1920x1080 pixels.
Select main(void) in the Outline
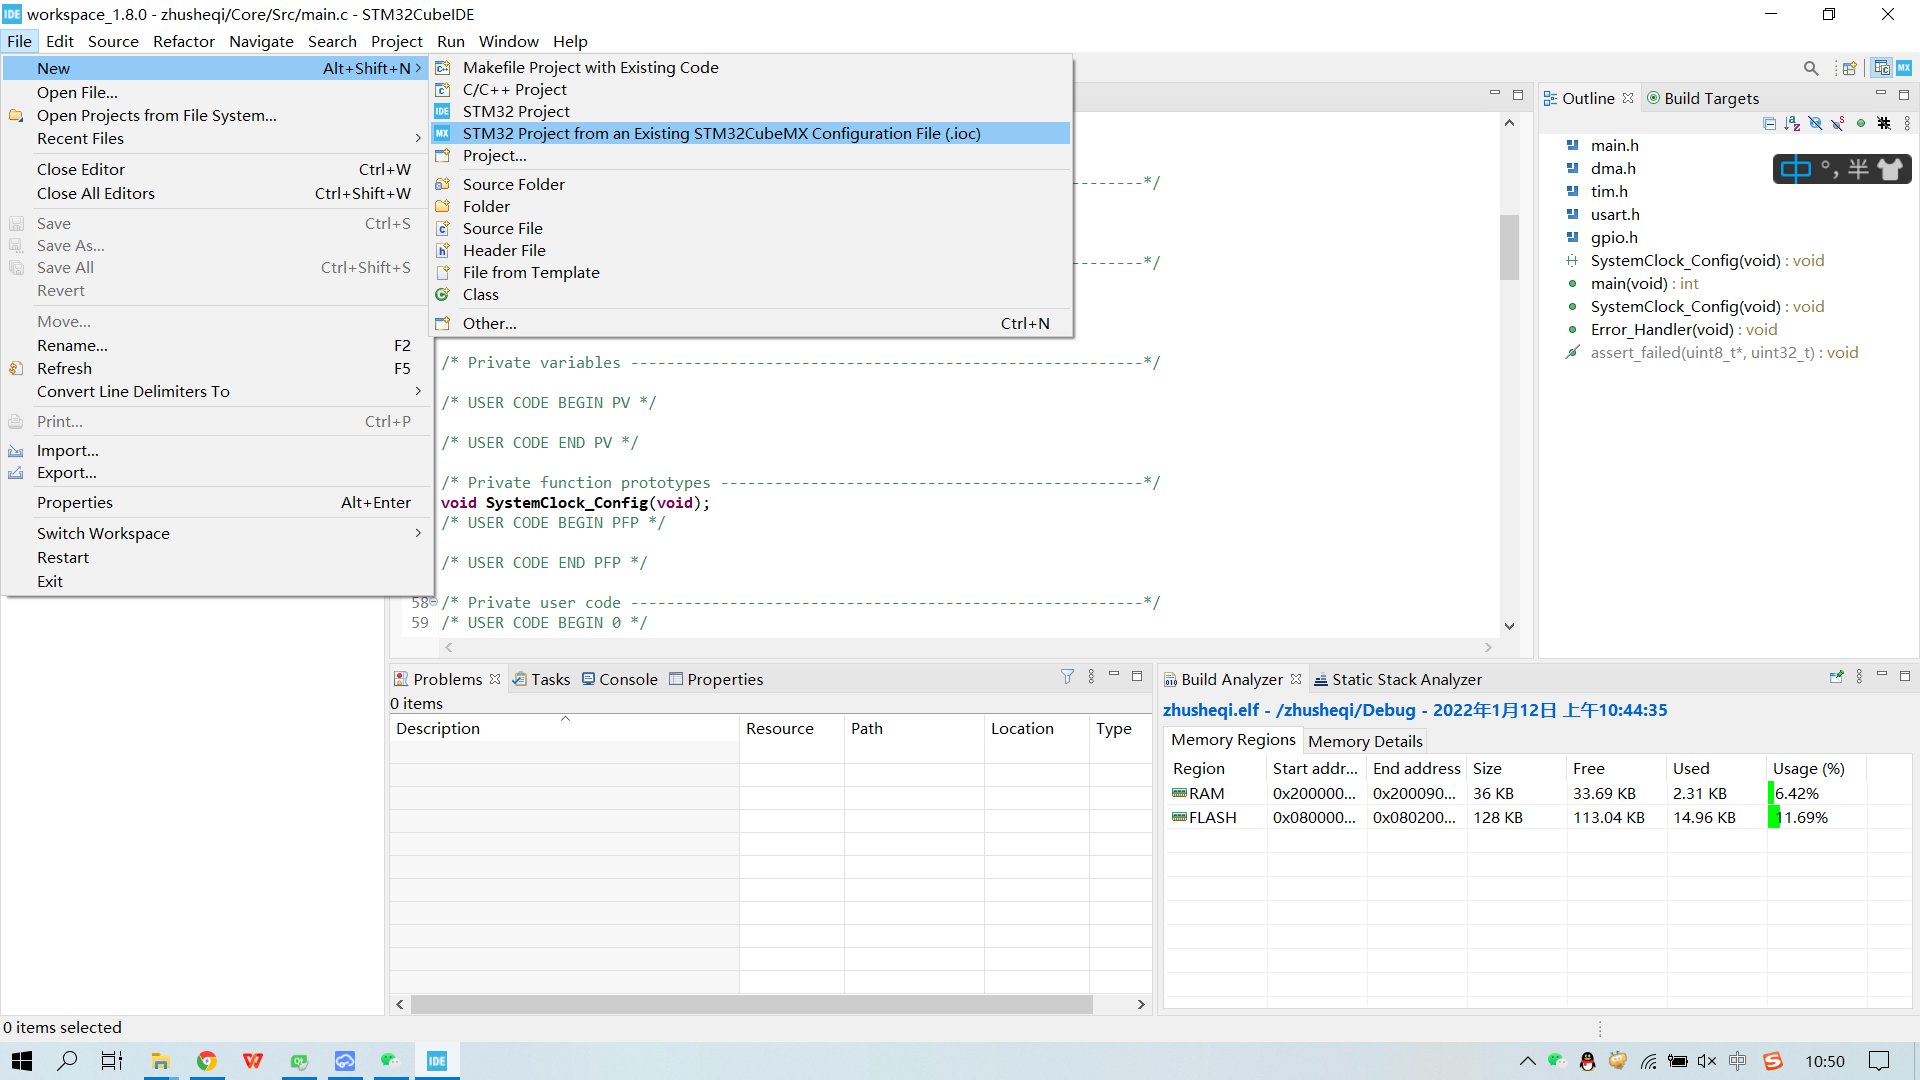click(1630, 284)
